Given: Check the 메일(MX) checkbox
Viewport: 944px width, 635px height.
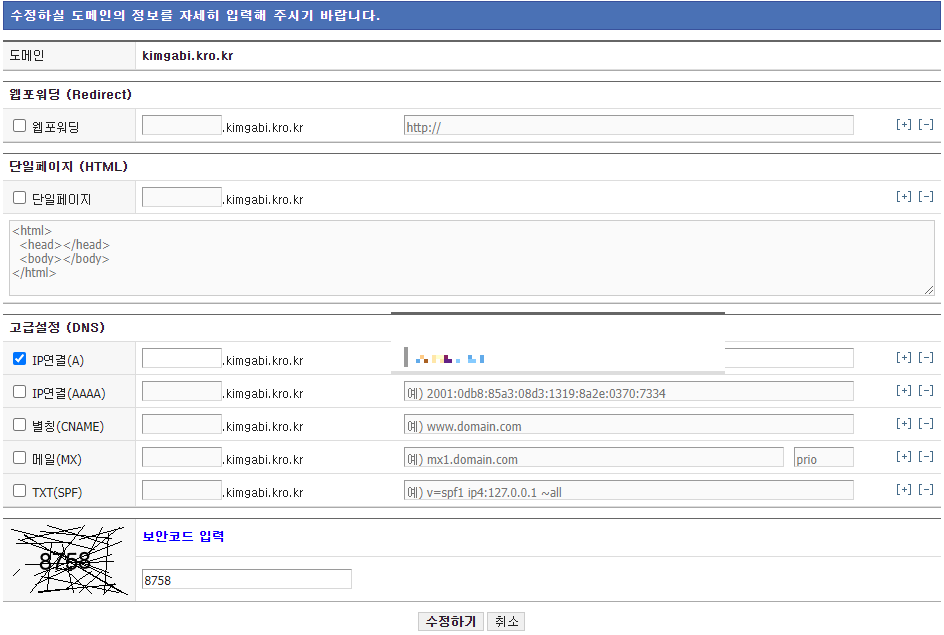Looking at the screenshot, I should 19,458.
